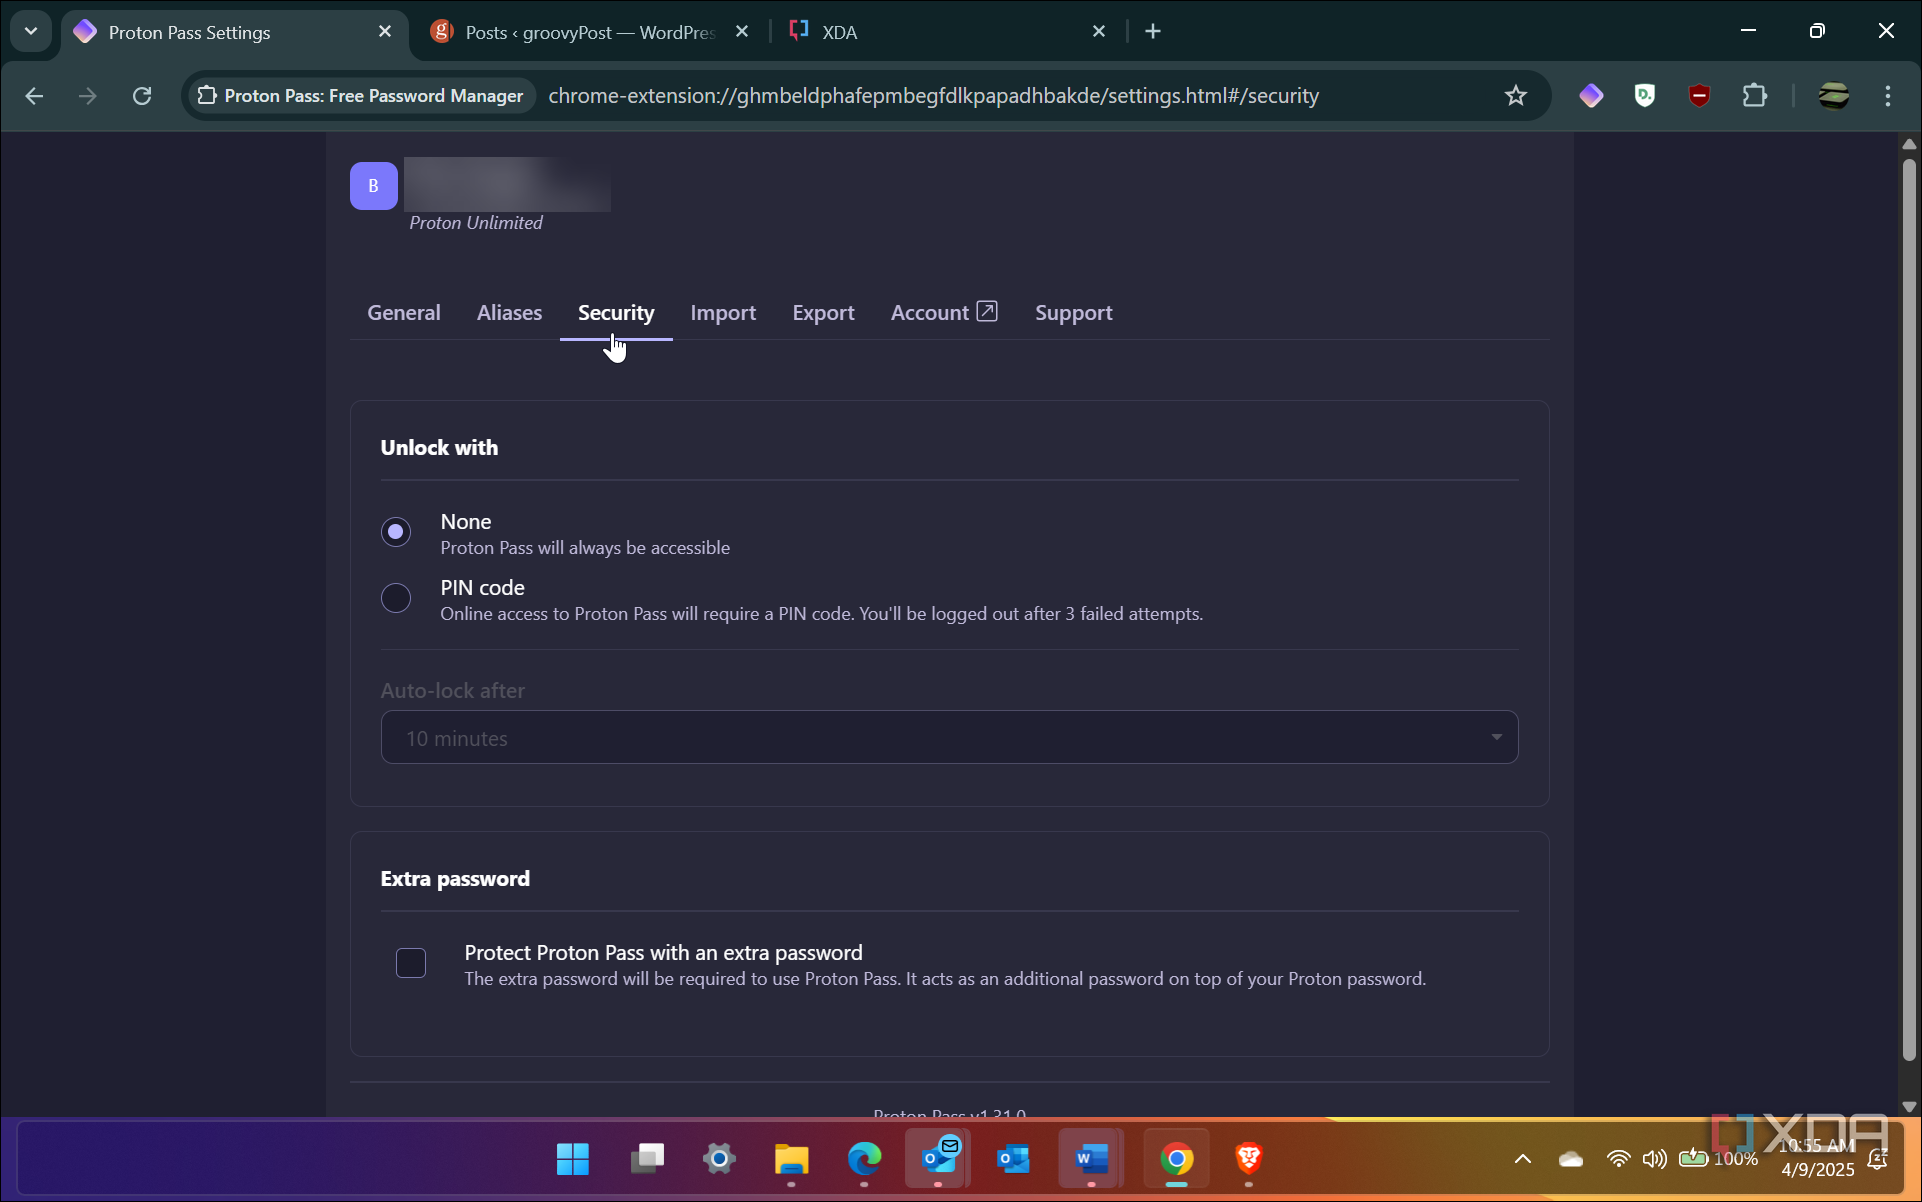Image resolution: width=1922 pixels, height=1202 pixels.
Task: Open Chrome's three-dot menu
Action: 1888,96
